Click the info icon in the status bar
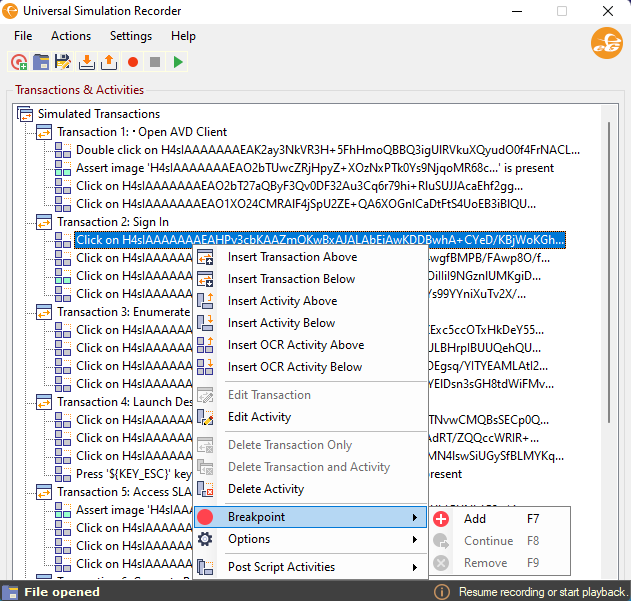Image resolution: width=631 pixels, height=601 pixels. pyautogui.click(x=442, y=592)
